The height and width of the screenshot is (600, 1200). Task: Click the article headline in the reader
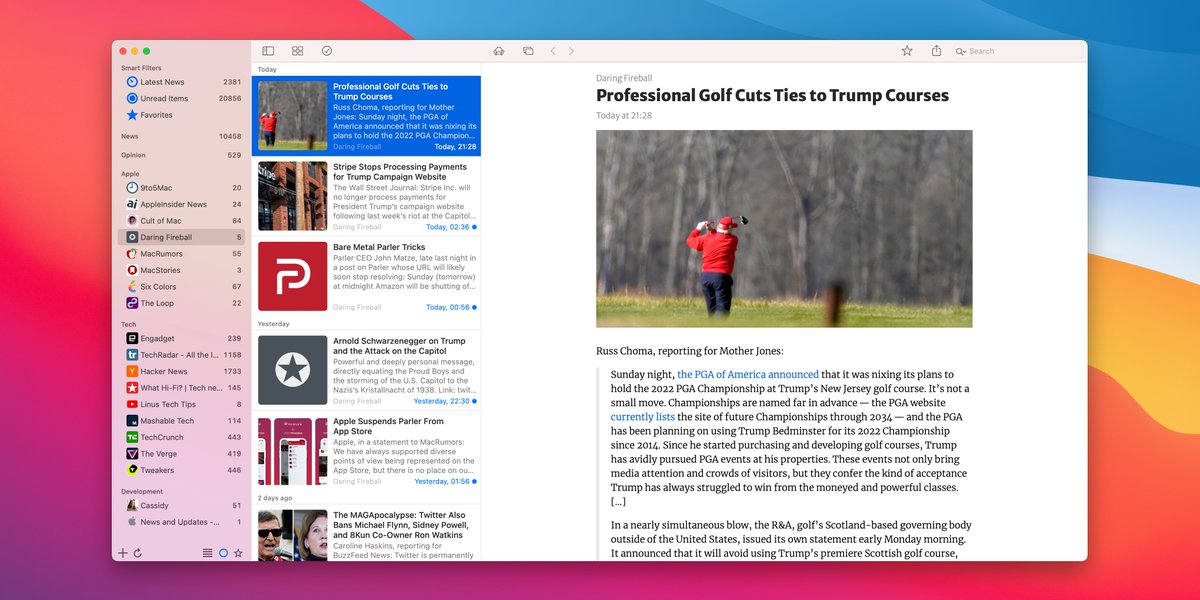(772, 96)
